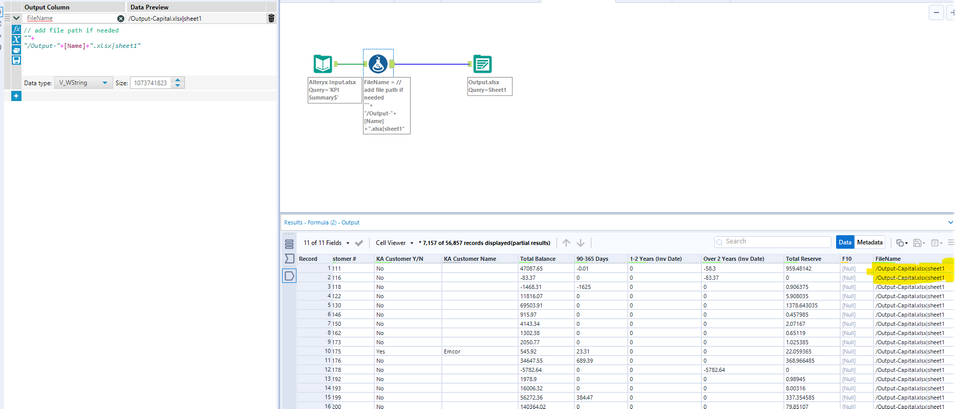The height and width of the screenshot is (409, 960).
Task: Show all messages list icon in results
Action: (x=289, y=244)
